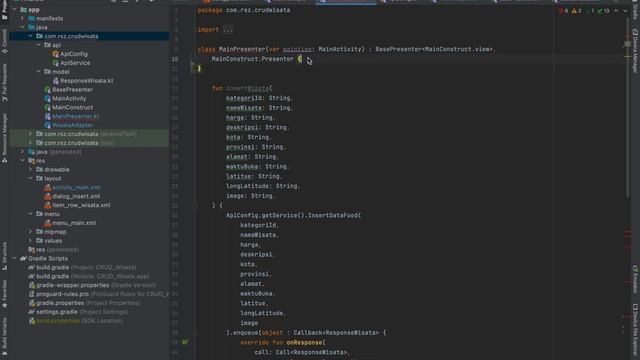Select the res (generated) folder row

click(x=89, y=249)
